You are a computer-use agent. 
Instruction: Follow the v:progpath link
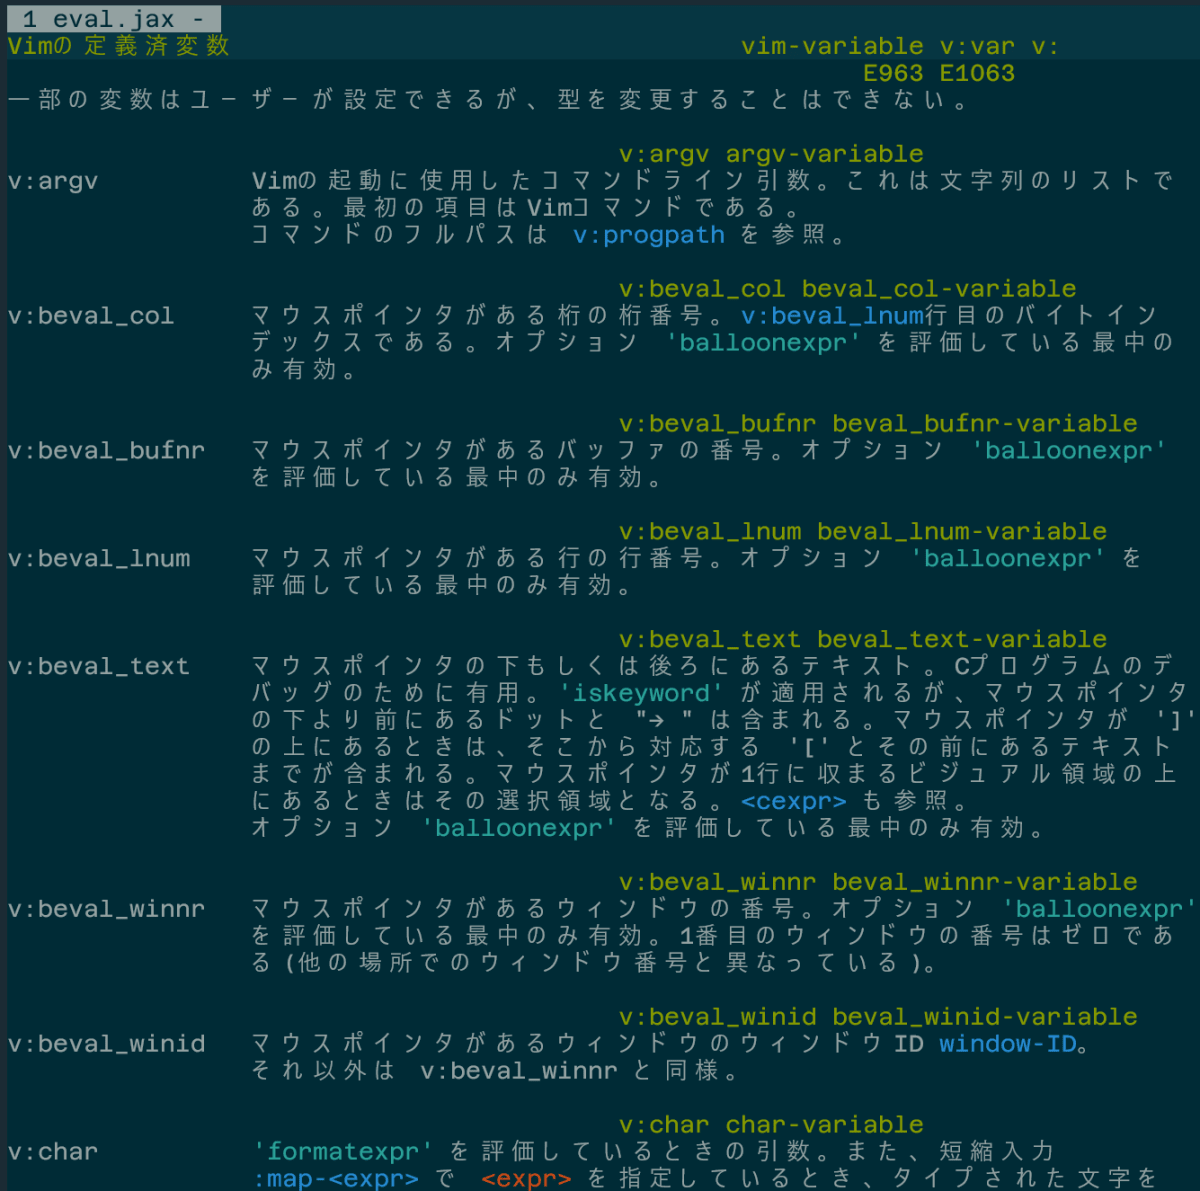coord(649,235)
